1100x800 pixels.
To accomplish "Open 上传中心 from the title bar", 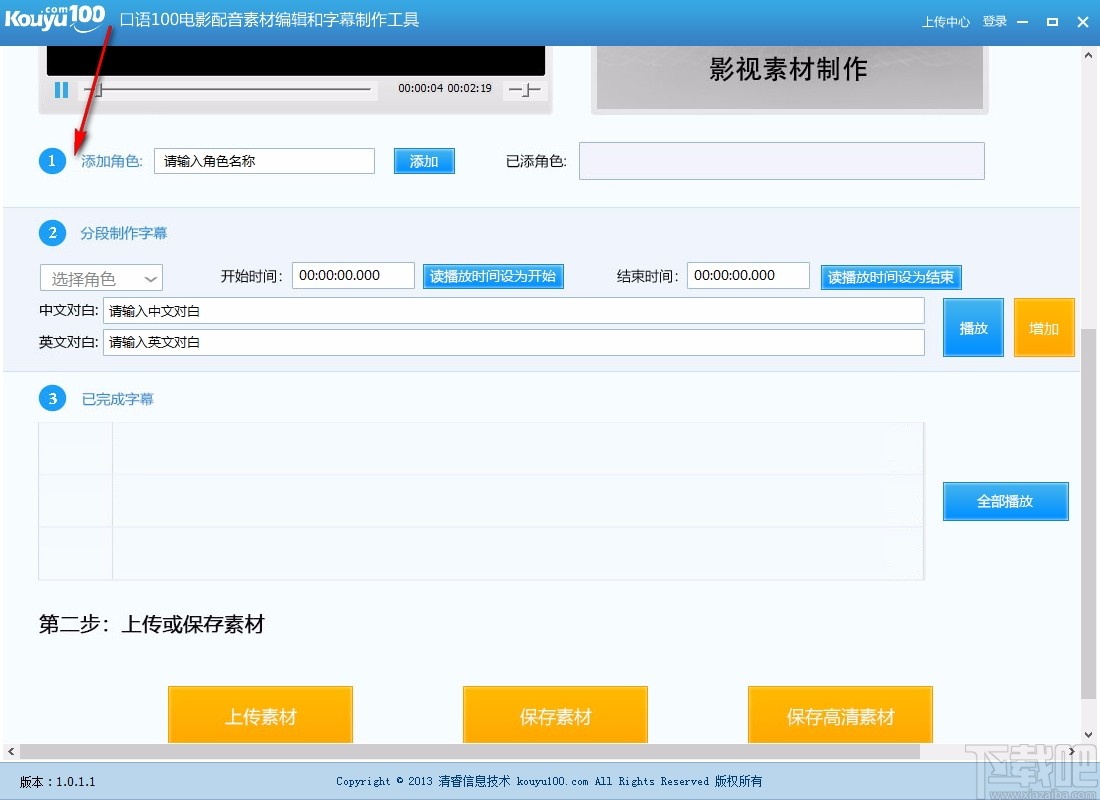I will click(945, 20).
